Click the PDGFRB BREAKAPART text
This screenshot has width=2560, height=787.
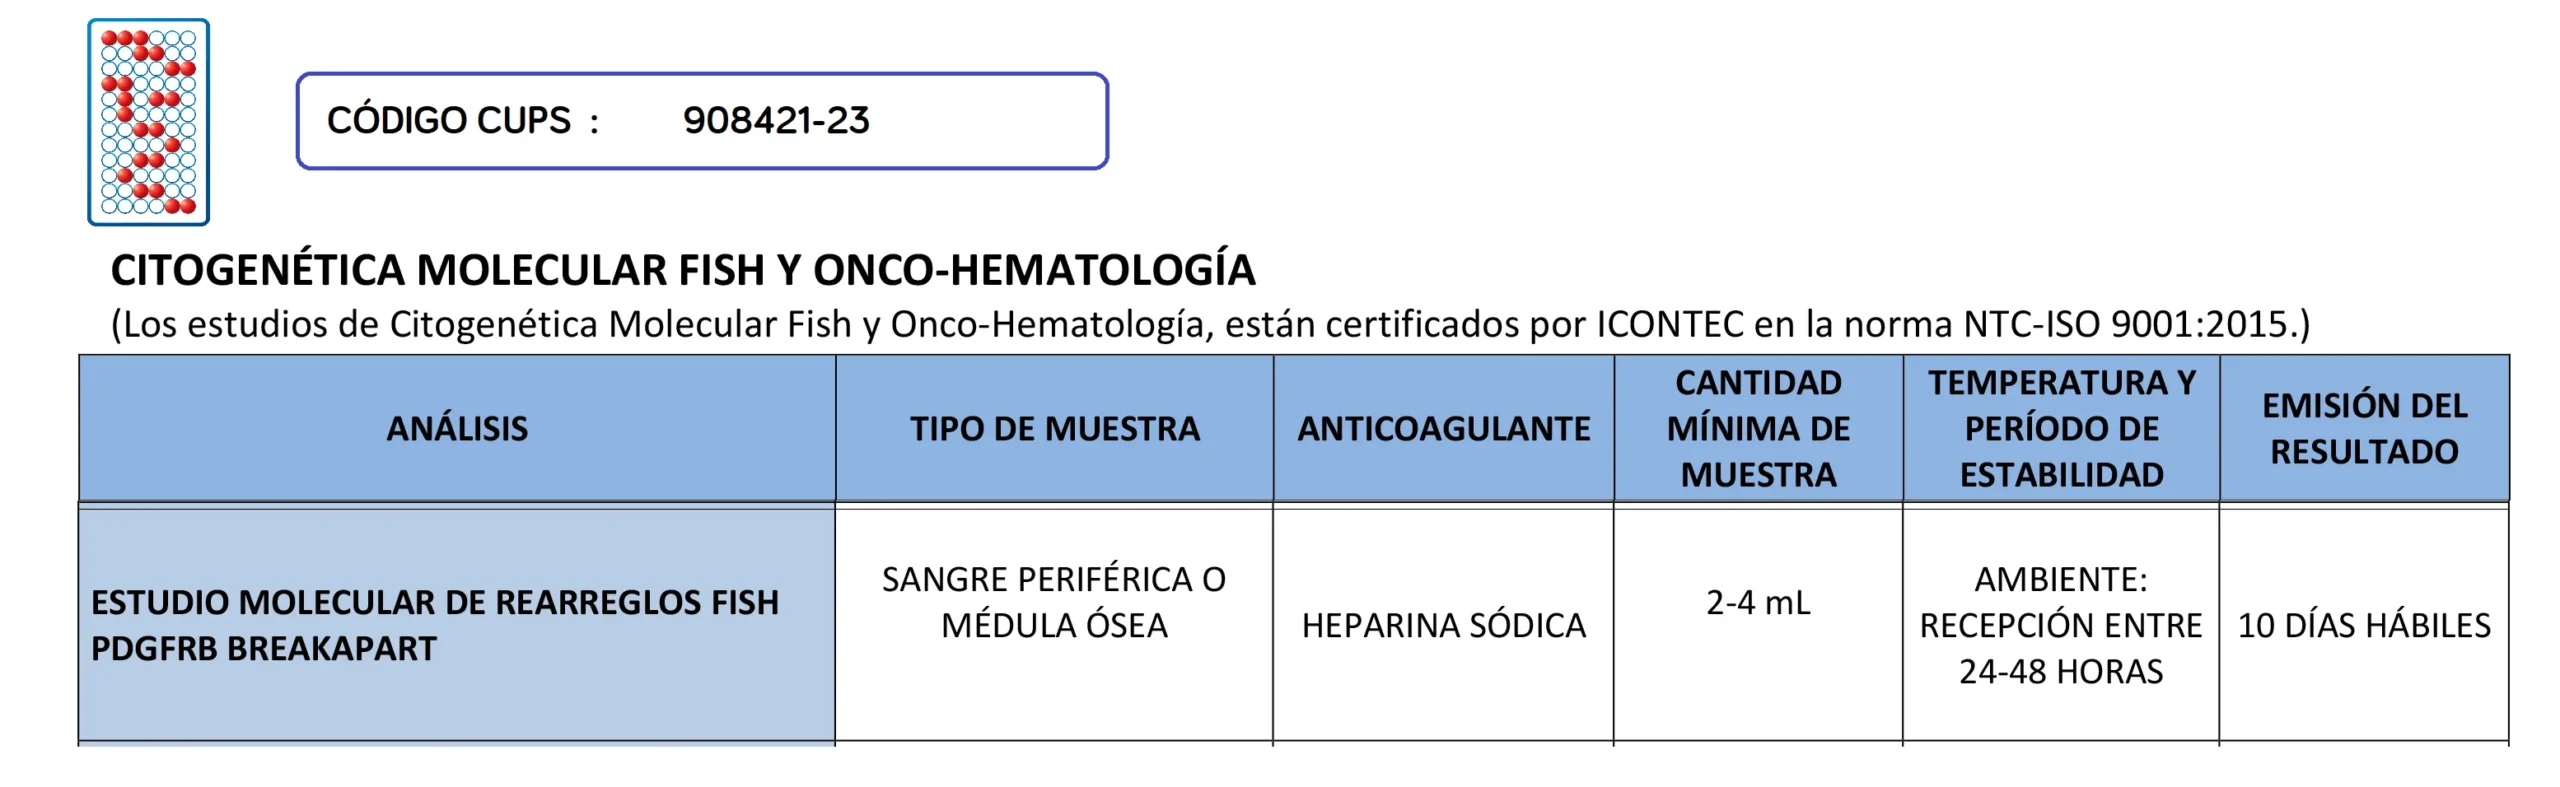(x=264, y=649)
